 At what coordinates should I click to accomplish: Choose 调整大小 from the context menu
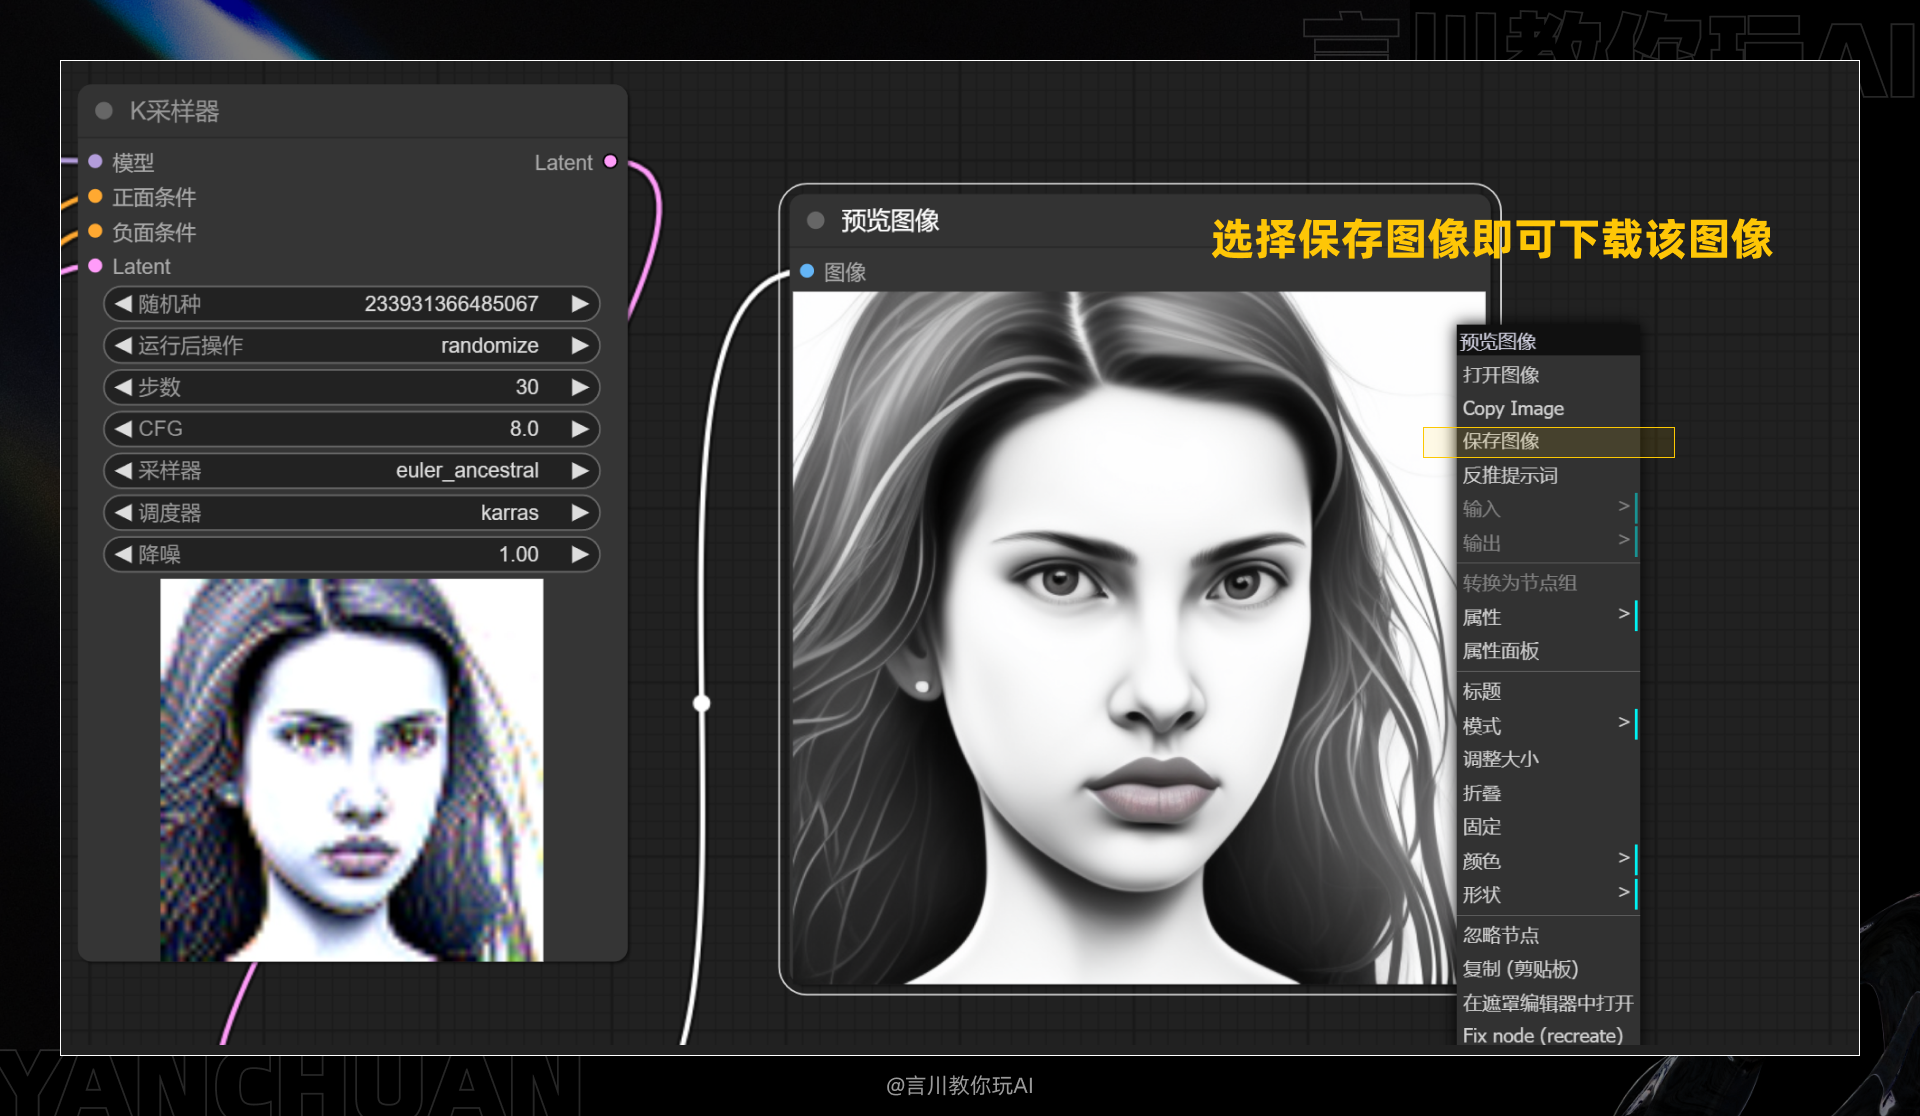click(1548, 759)
